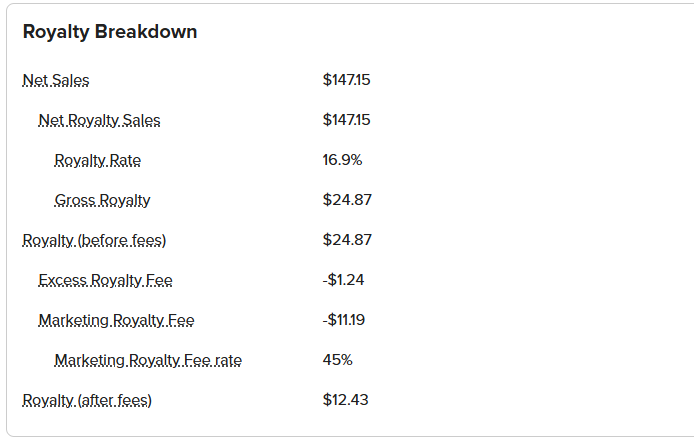The image size is (694, 437).
Task: Select the -$11.19 marketing fee value
Action: click(x=344, y=320)
